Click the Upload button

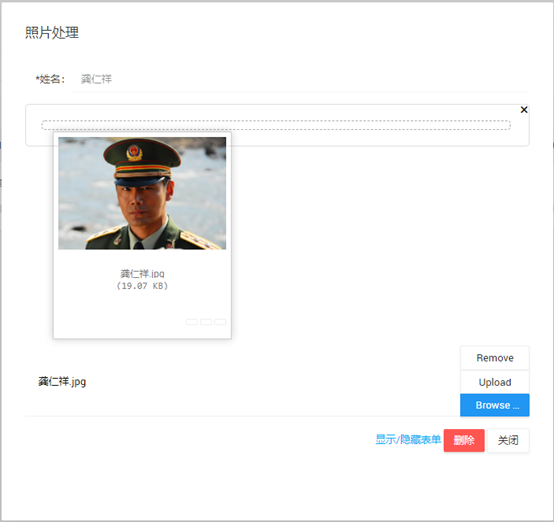click(x=495, y=382)
